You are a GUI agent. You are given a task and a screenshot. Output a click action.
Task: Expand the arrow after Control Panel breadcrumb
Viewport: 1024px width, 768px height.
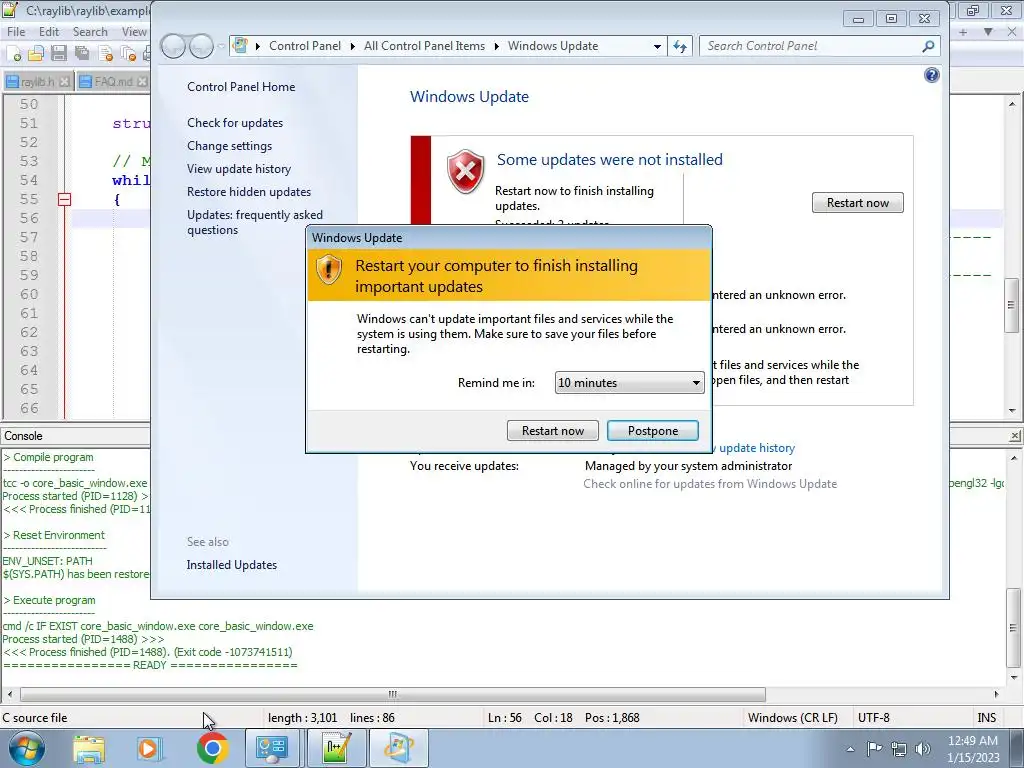tap(353, 46)
